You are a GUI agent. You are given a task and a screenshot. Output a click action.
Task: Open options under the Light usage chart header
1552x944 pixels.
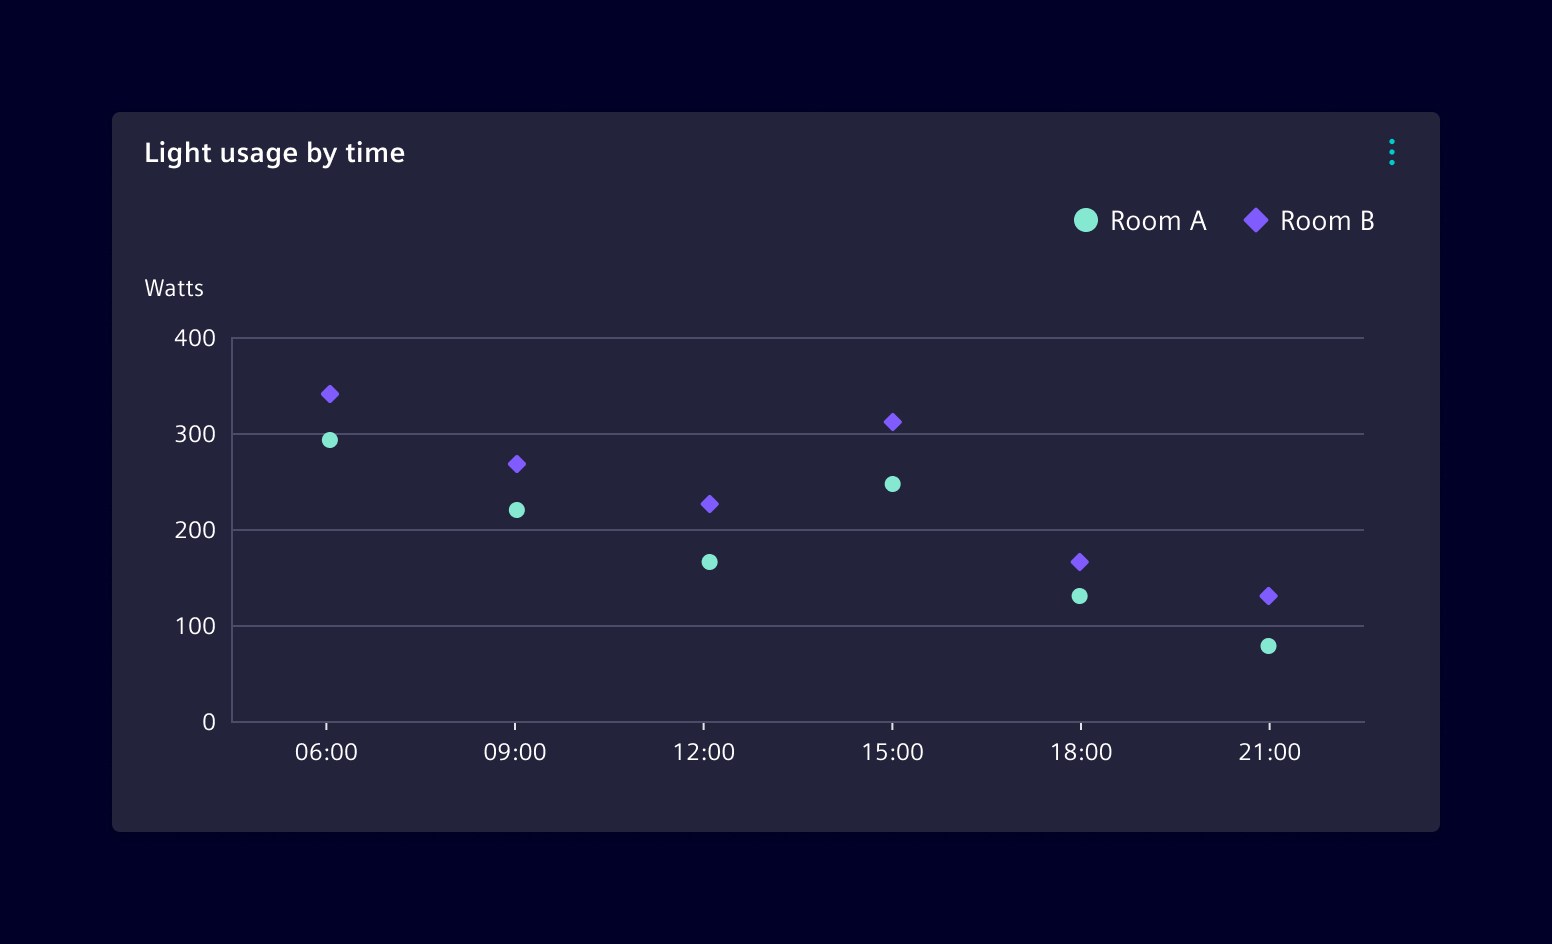click(1392, 152)
